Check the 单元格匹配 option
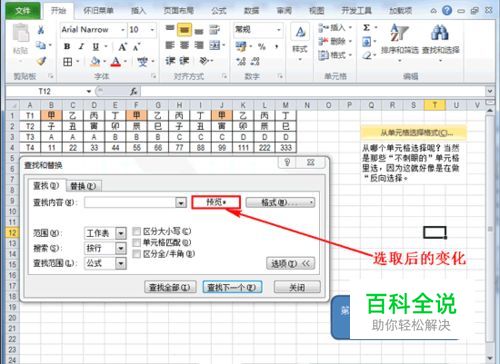500x364 pixels. pyautogui.click(x=136, y=243)
